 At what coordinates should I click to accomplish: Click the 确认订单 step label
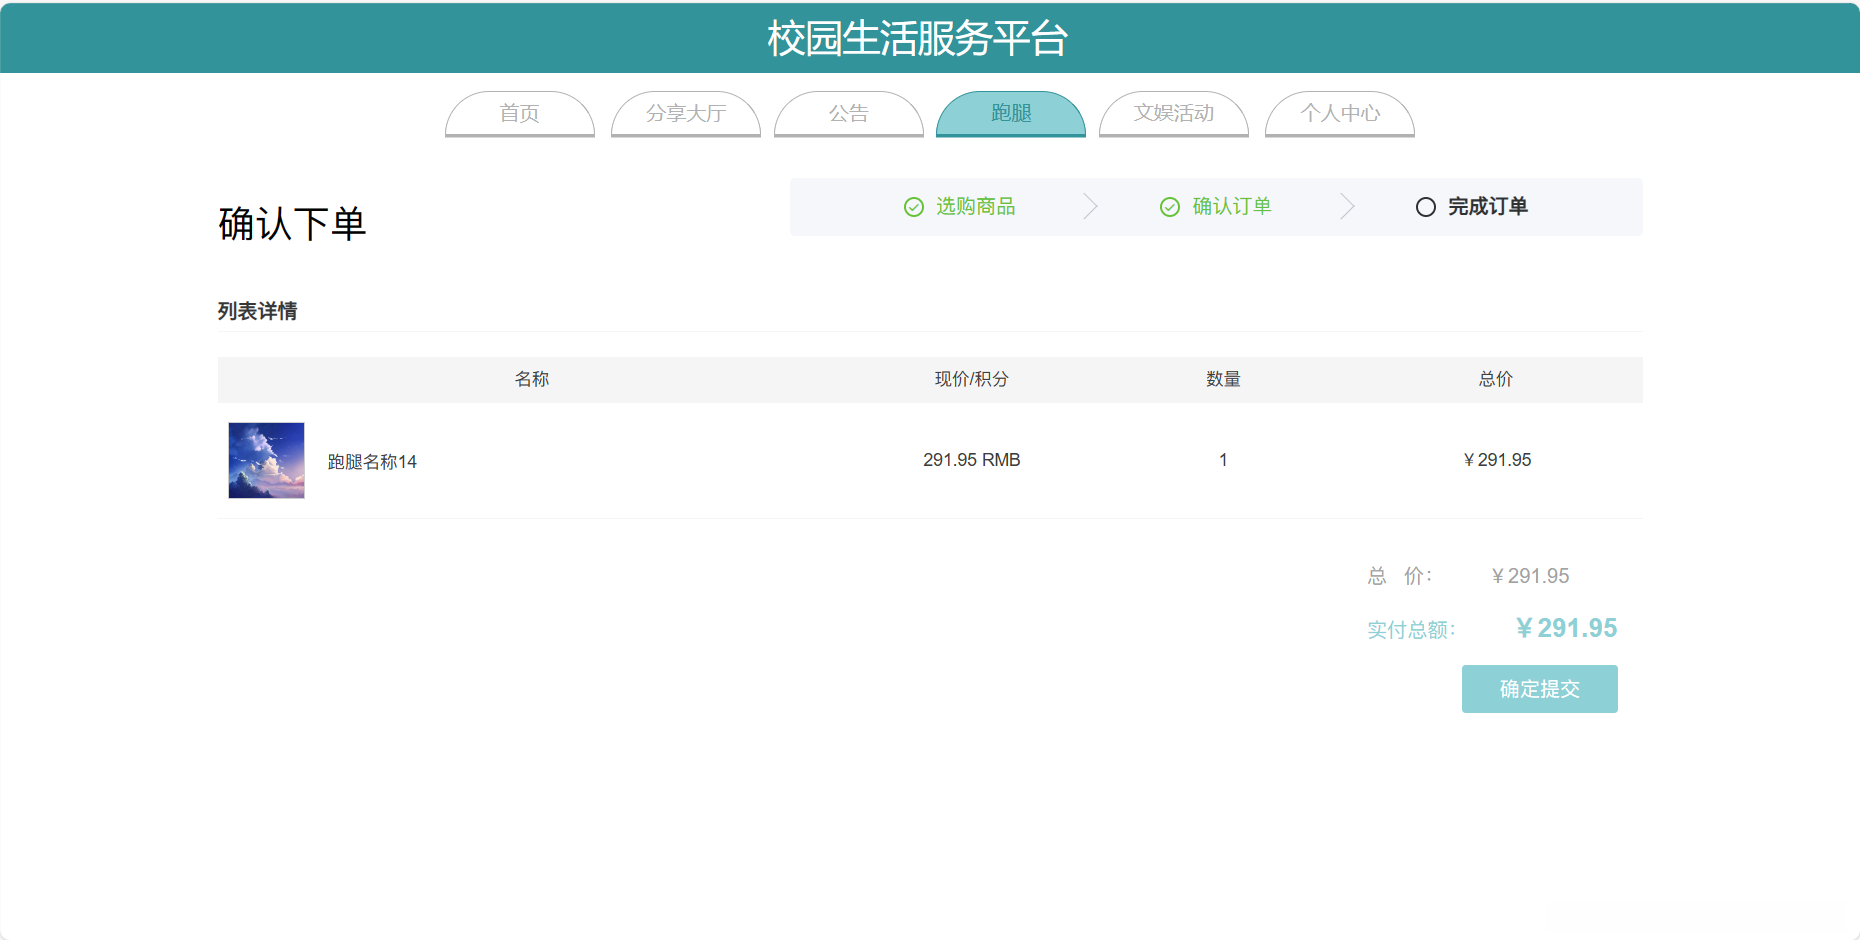click(x=1232, y=207)
